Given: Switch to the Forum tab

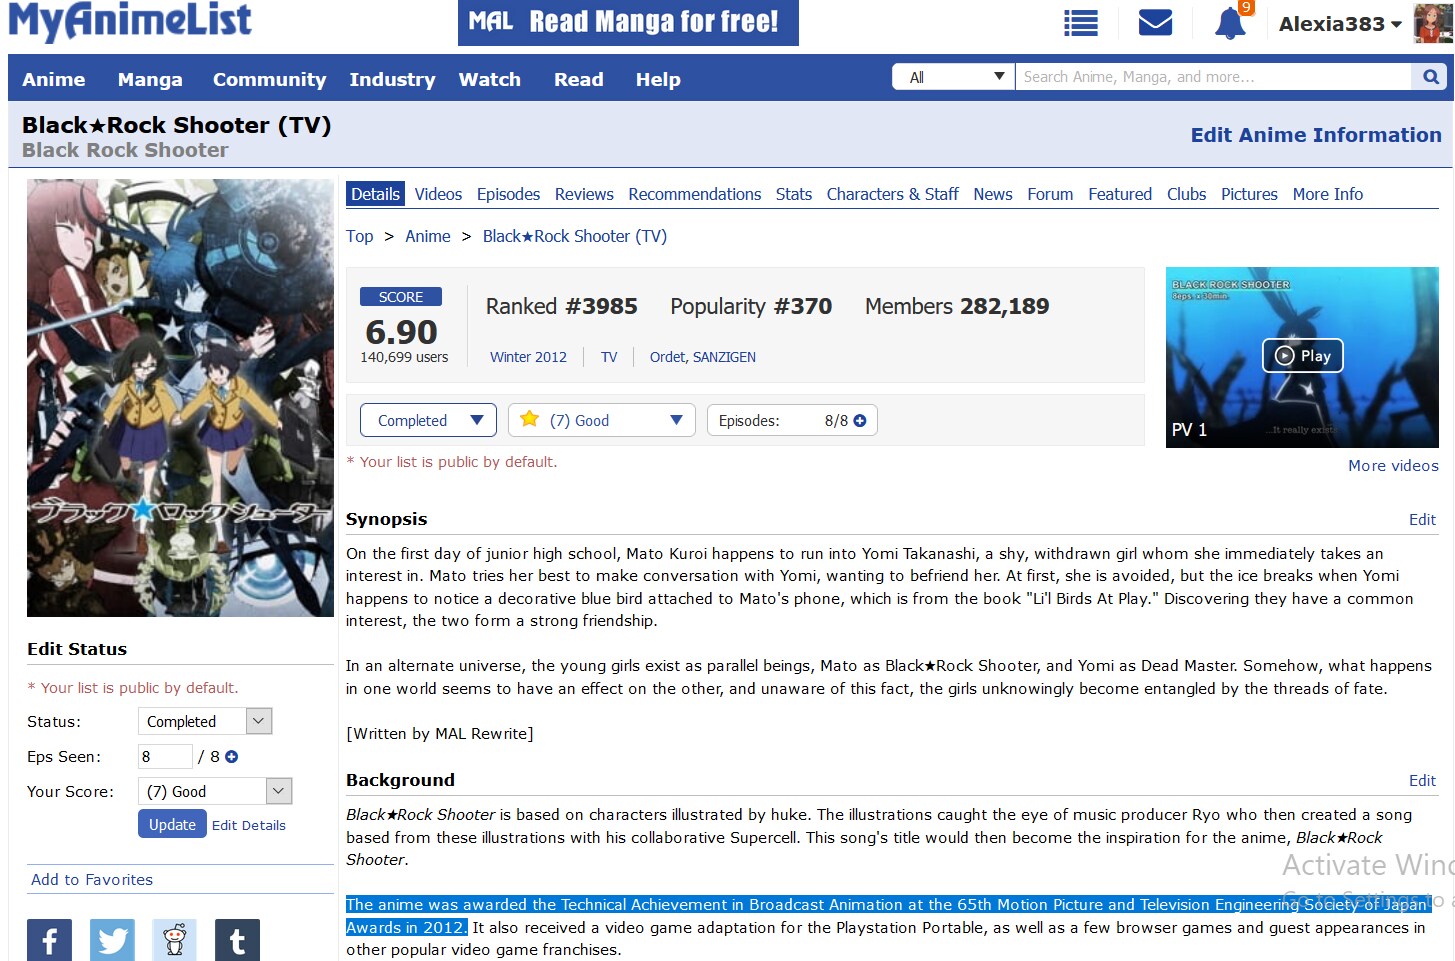Looking at the screenshot, I should (x=1050, y=194).
